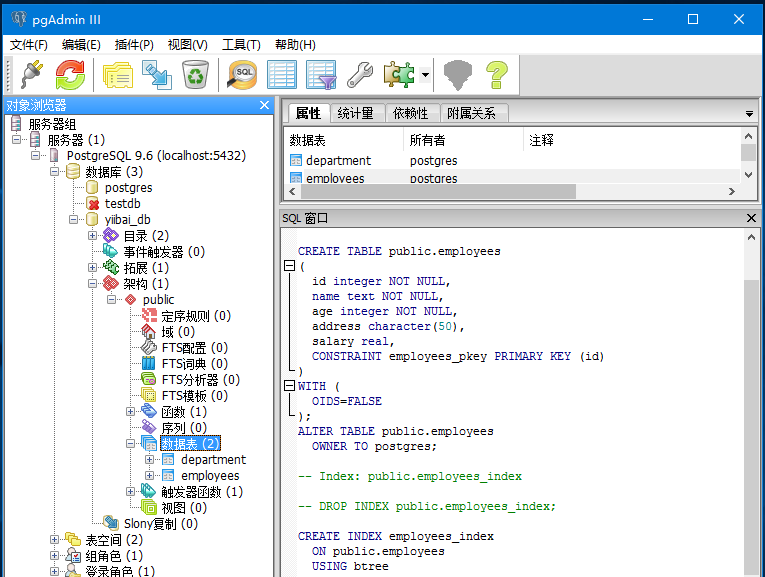Open the wrench maintenance icon
Screen dimensions: 765x577
(x=360, y=75)
